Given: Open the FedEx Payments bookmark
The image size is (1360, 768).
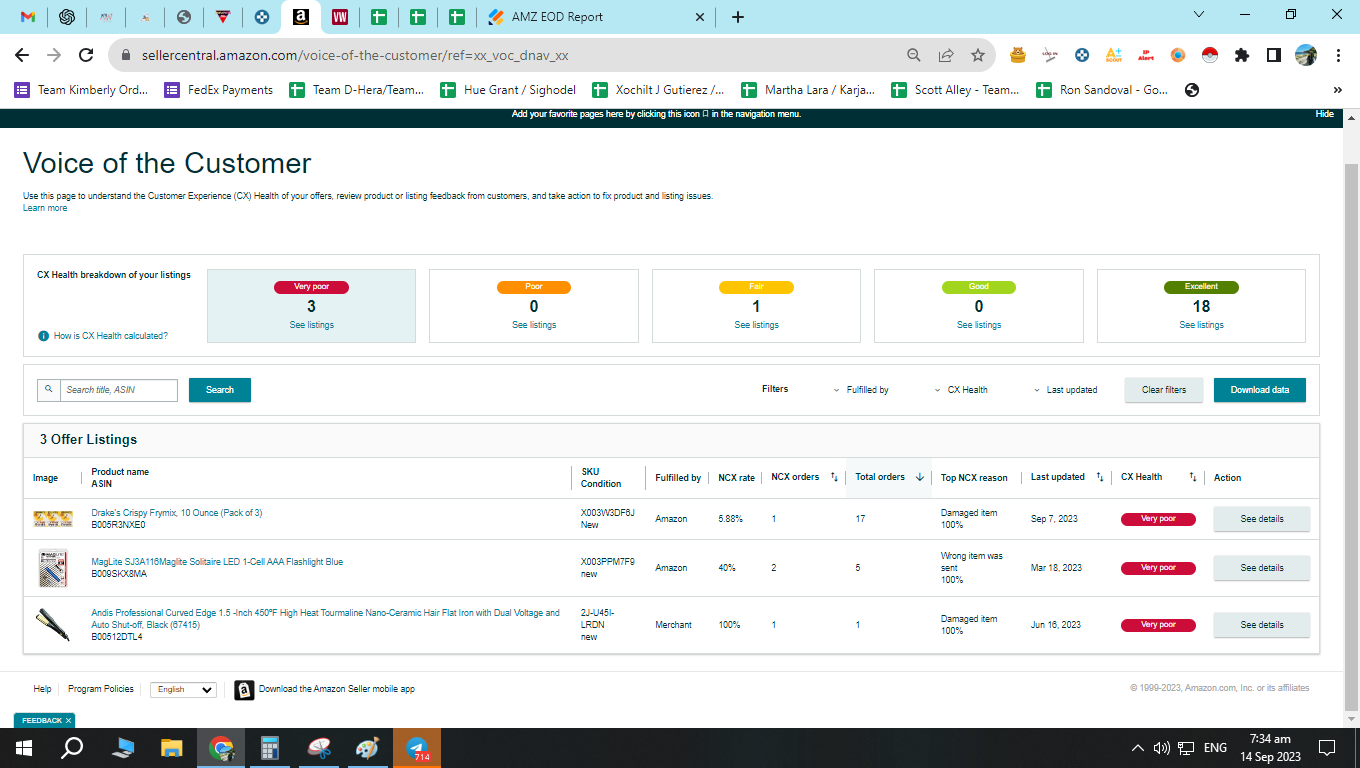Looking at the screenshot, I should click(219, 90).
